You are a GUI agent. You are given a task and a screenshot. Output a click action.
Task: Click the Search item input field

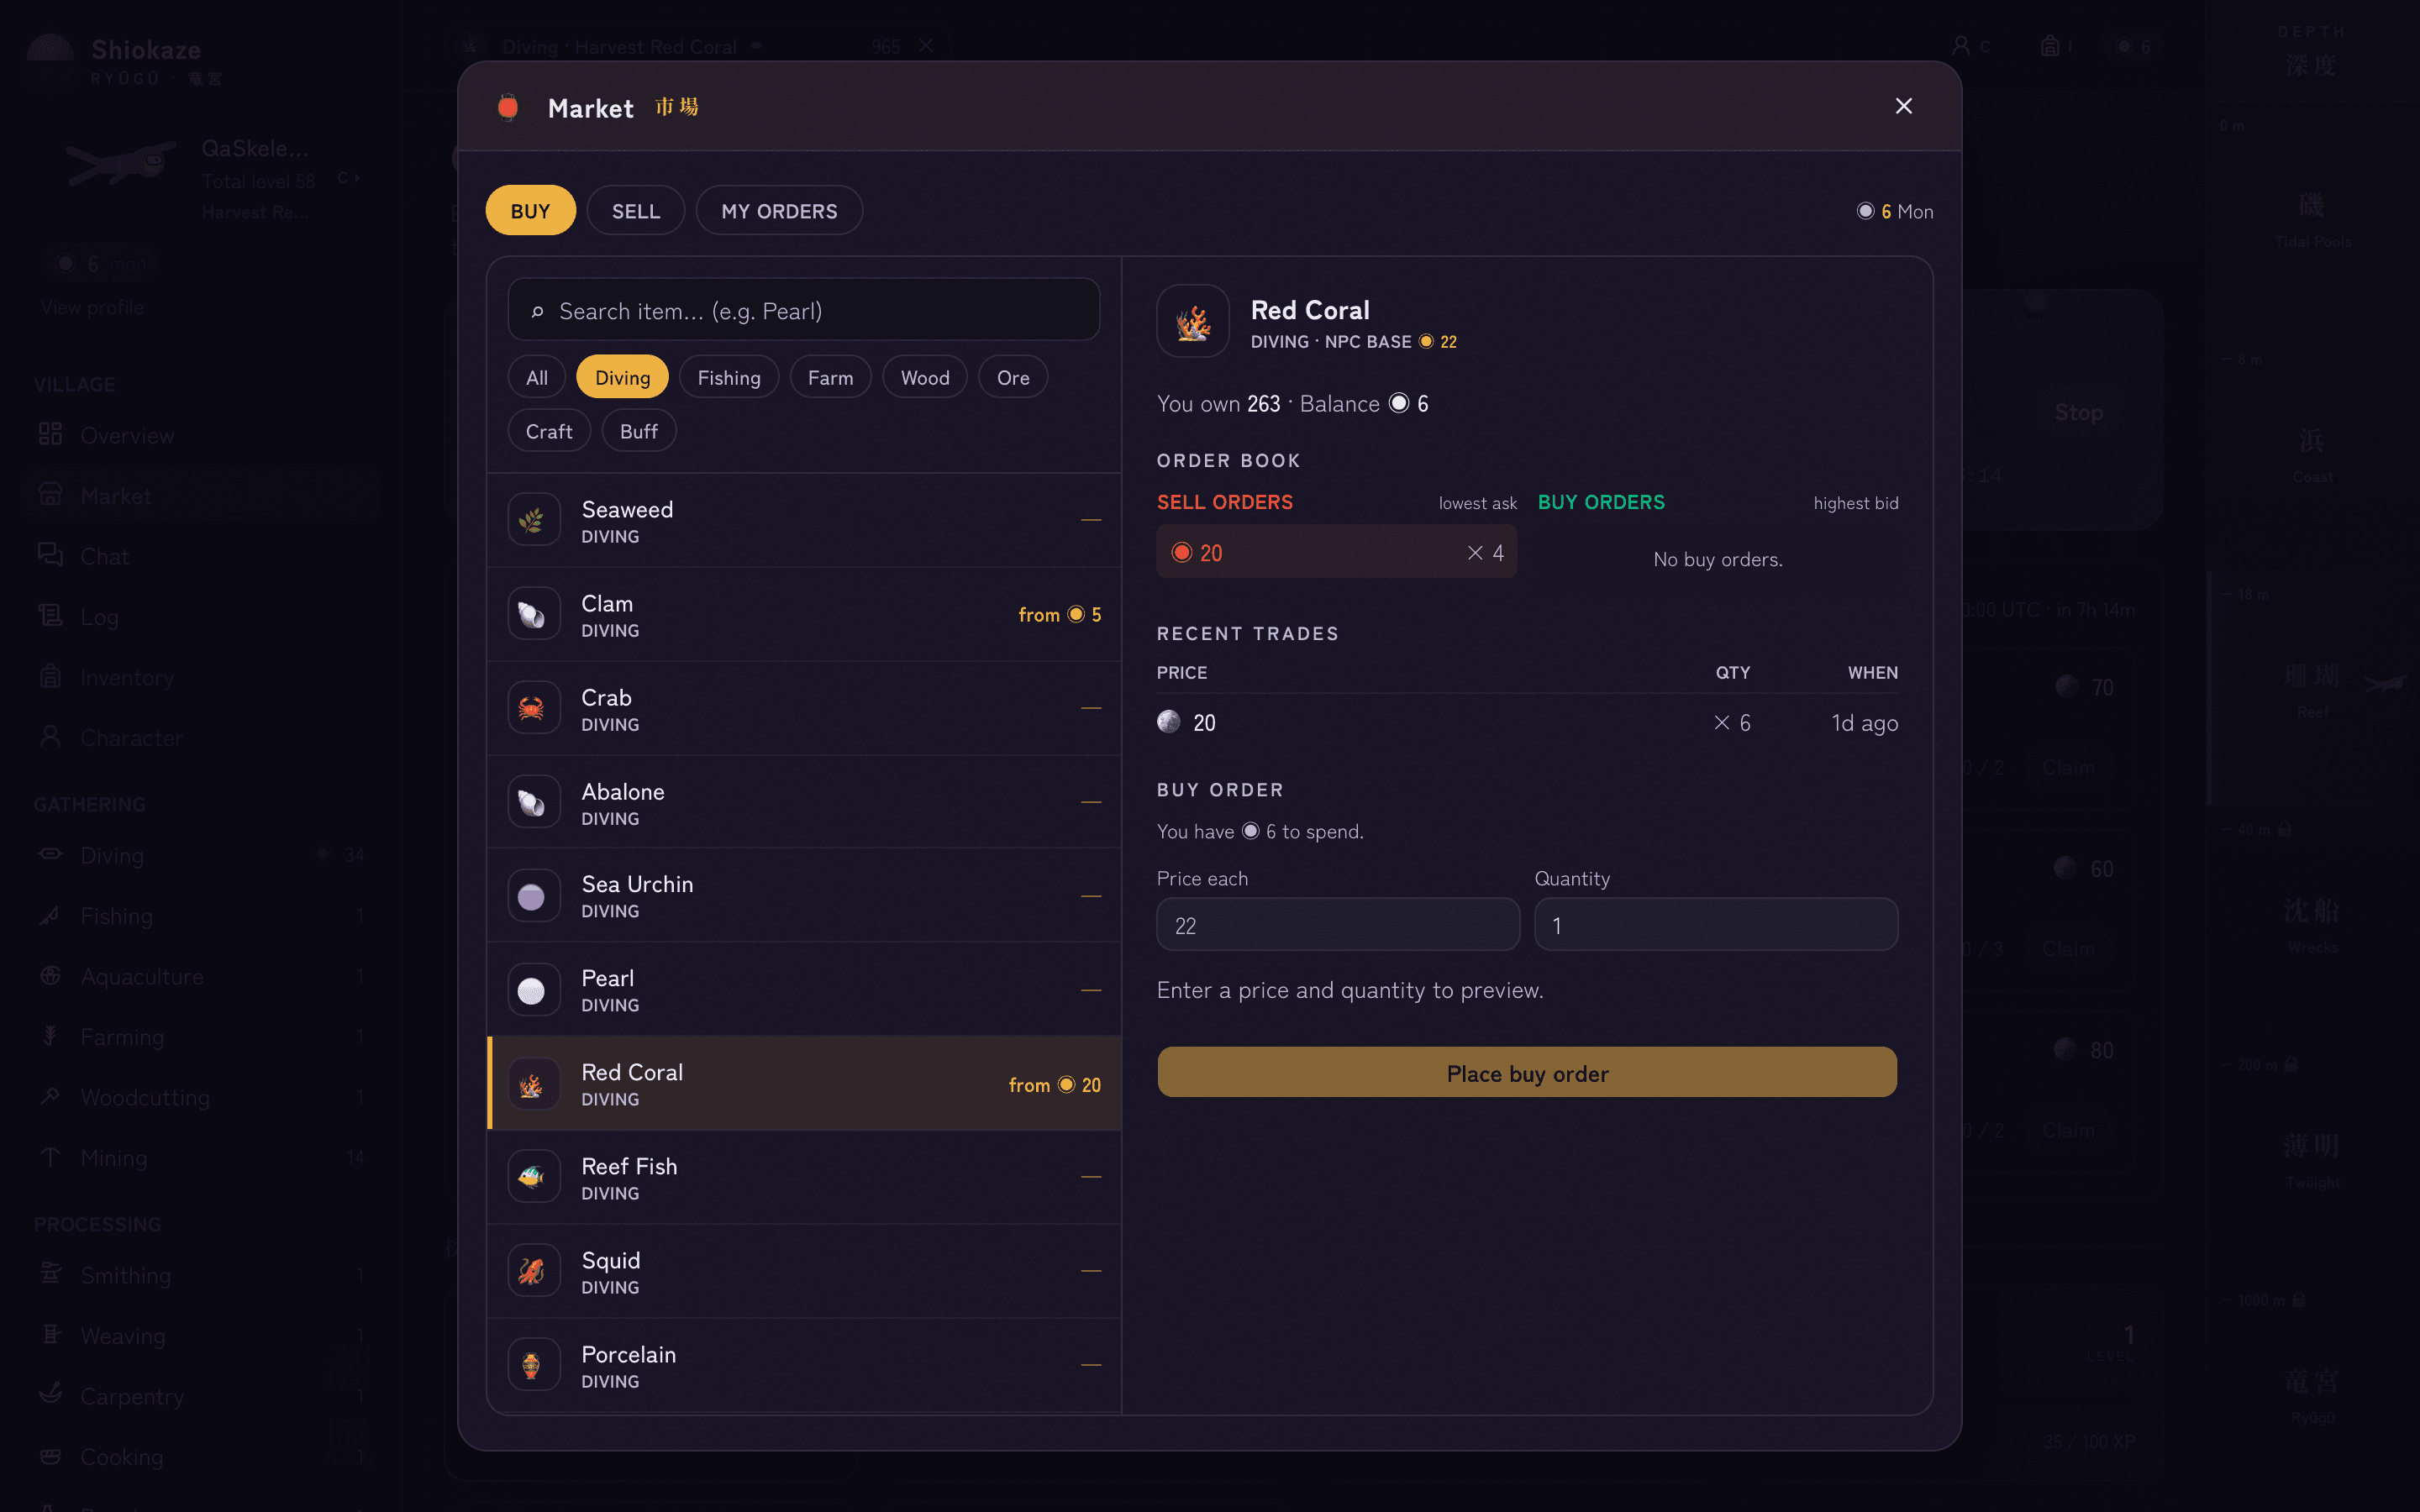[804, 310]
